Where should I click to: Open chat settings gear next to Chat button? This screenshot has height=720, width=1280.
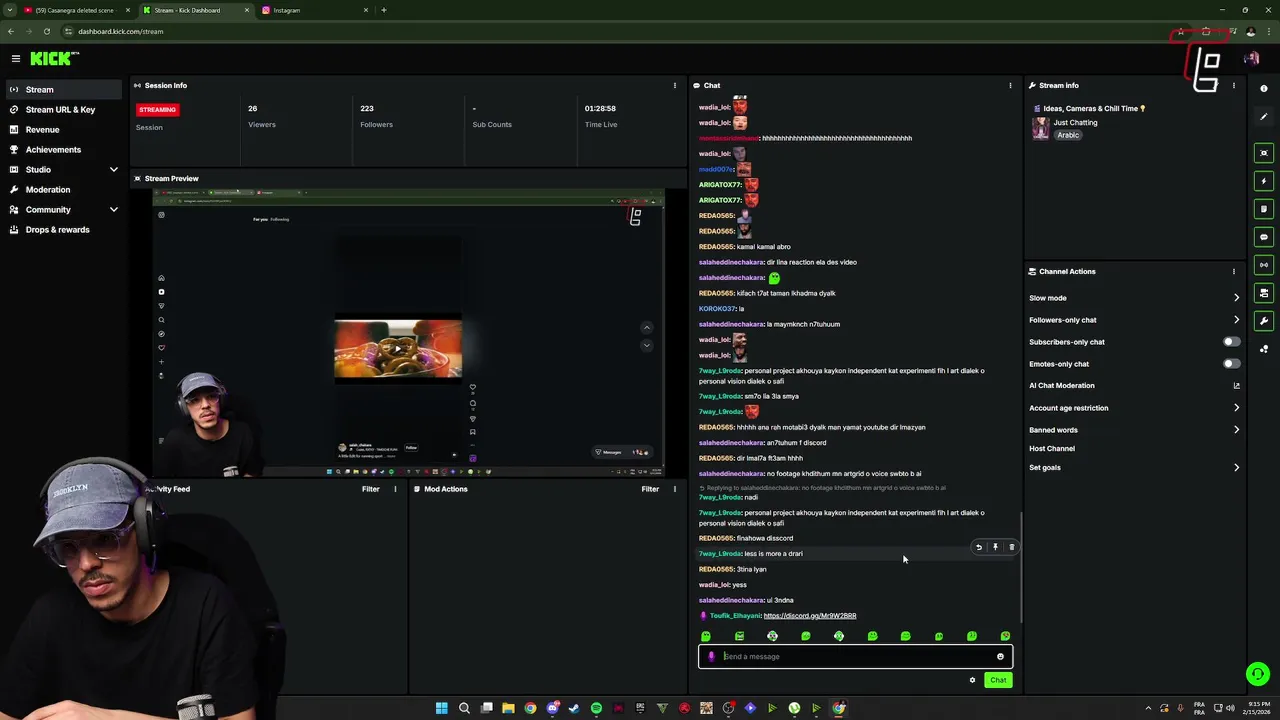pos(972,680)
